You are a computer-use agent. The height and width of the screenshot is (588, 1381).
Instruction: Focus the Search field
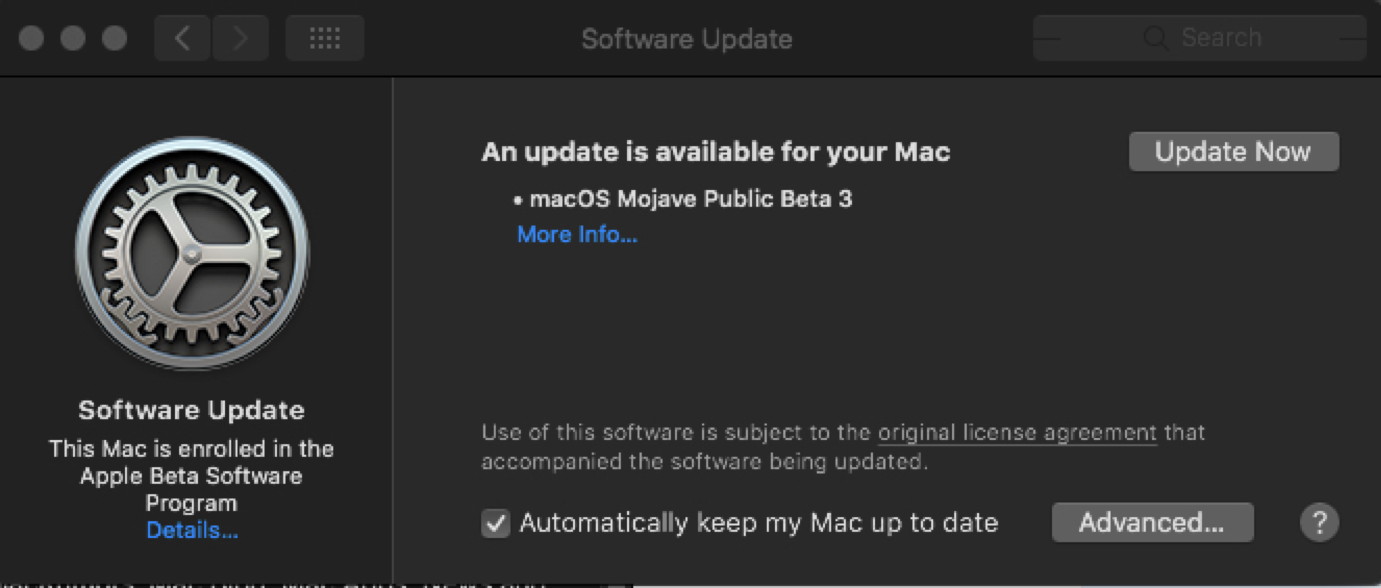point(1200,39)
